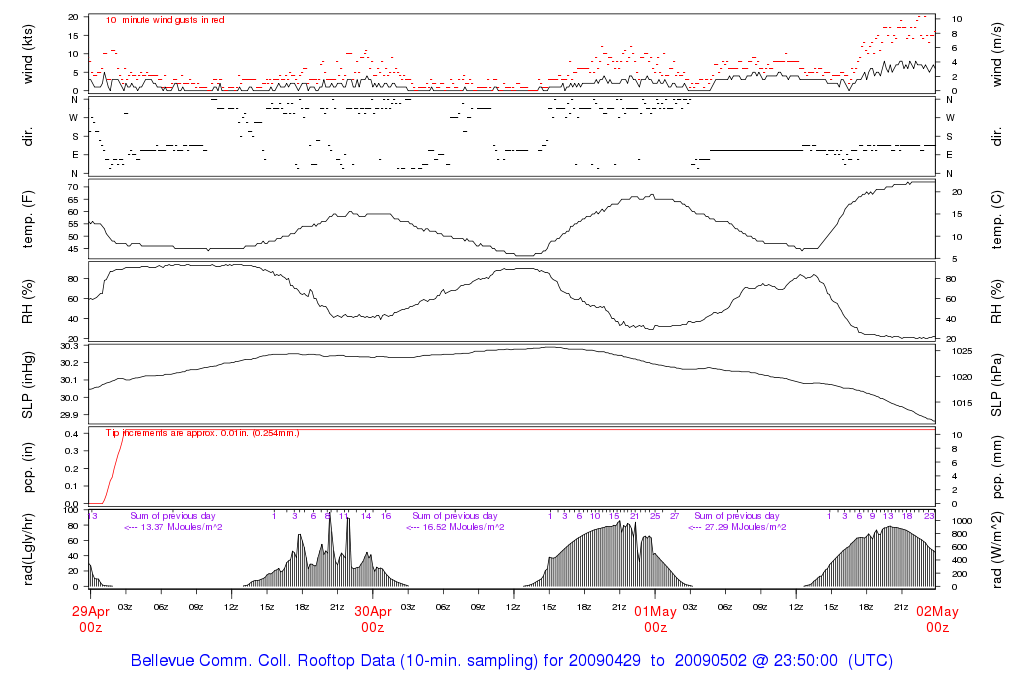Click the right 'pcp. (mm)' axis label
Viewport: 1024px width, 700px height.
997,468
